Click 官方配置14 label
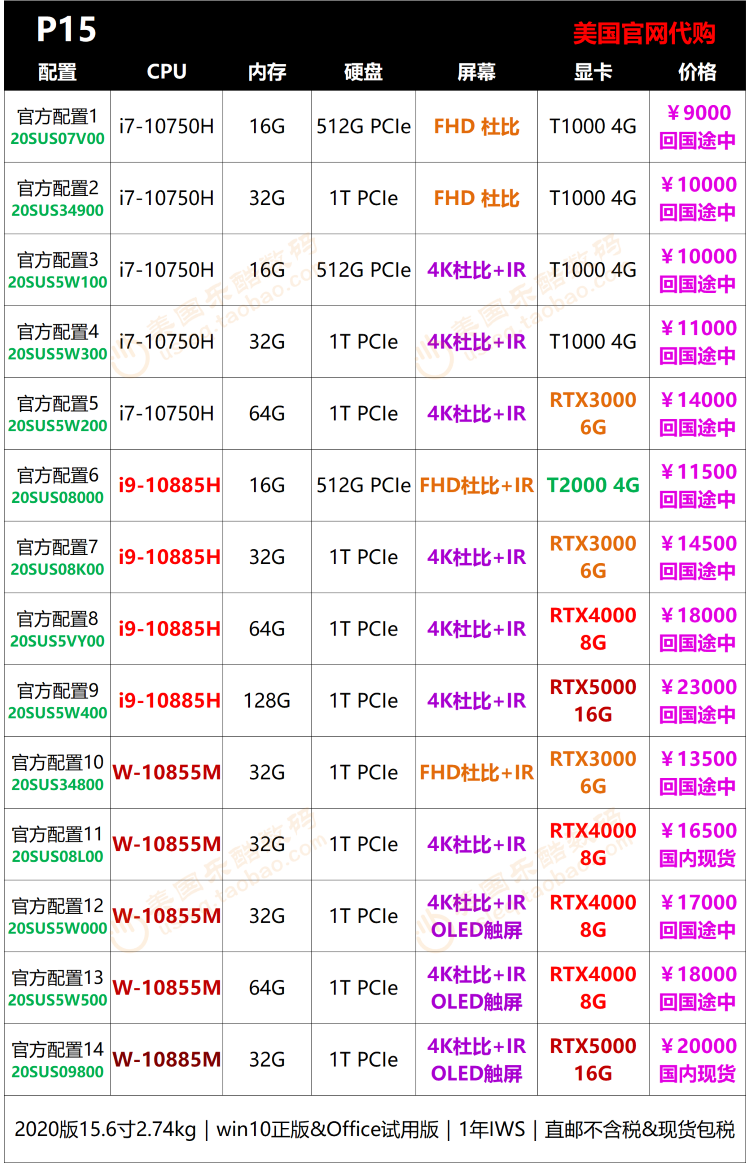The height and width of the screenshot is (1163, 750). (57, 1050)
